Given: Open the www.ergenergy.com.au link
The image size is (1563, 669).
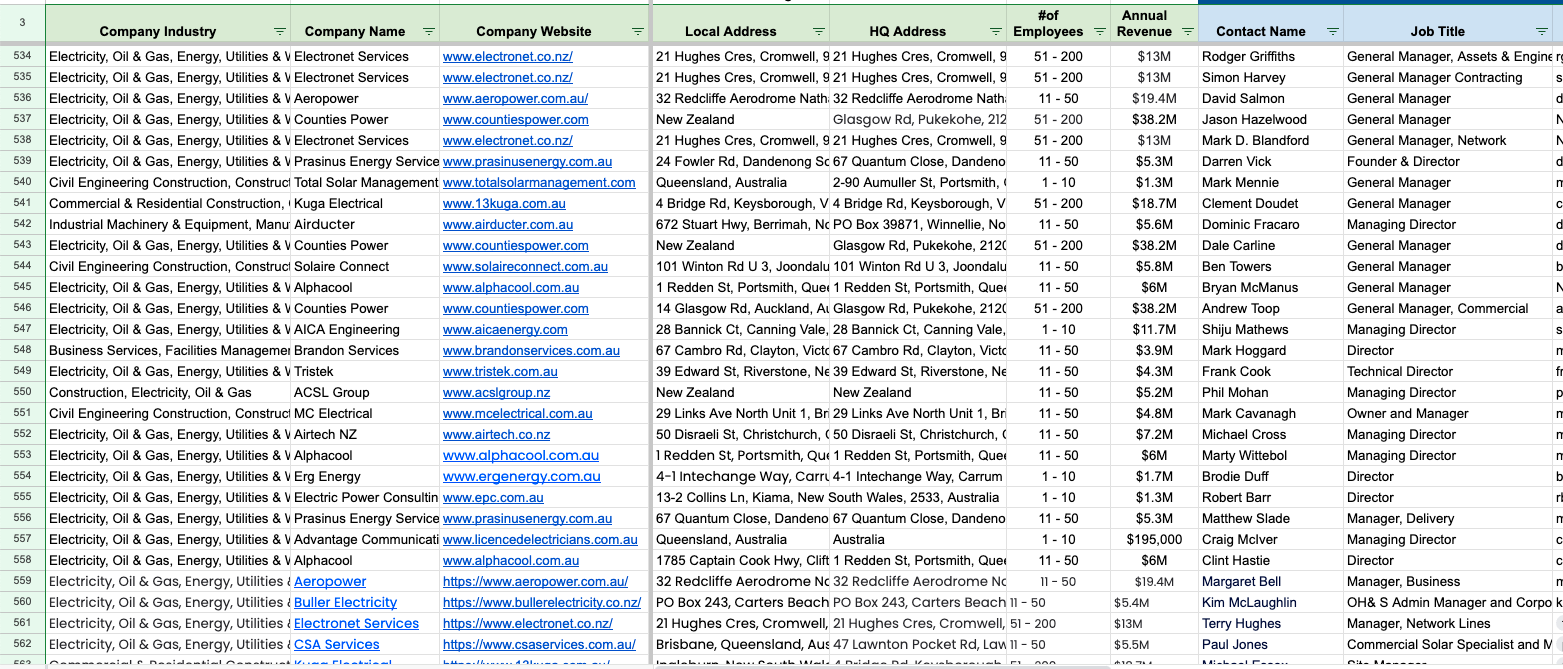Looking at the screenshot, I should (521, 476).
